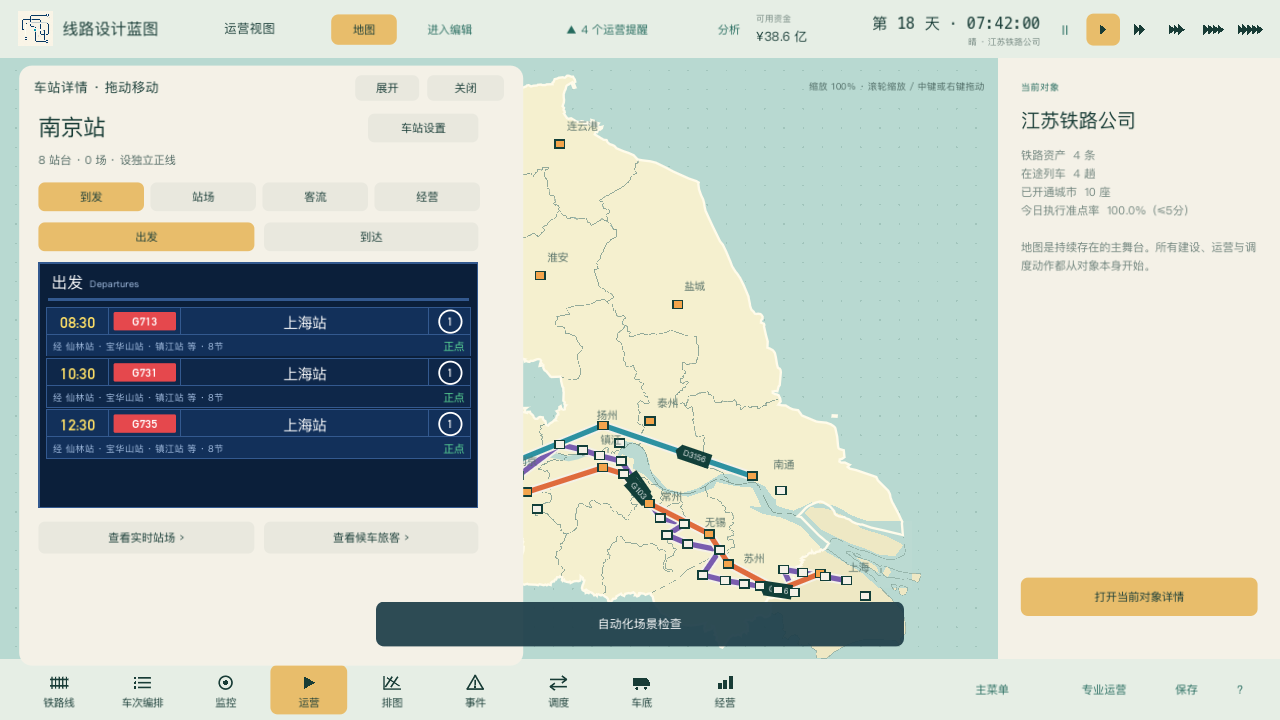The width and height of the screenshot is (1280, 720).
Task: Toggle 进入编辑 edit mode
Action: click(450, 30)
